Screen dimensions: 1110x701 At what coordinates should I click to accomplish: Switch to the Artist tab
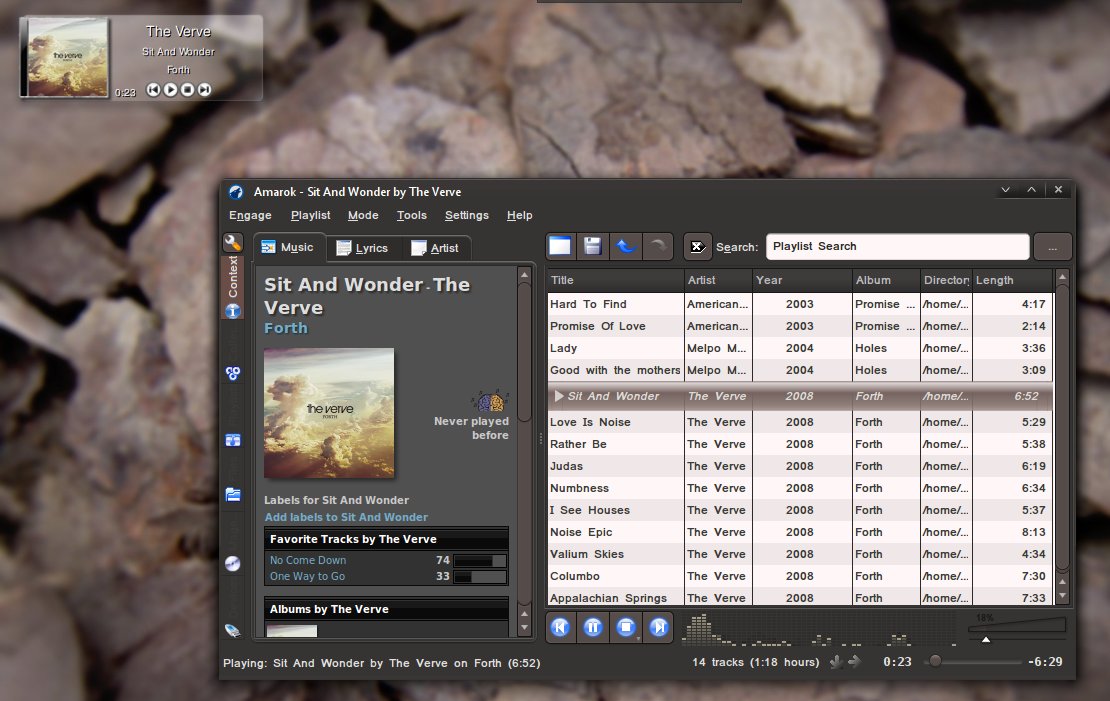(435, 248)
